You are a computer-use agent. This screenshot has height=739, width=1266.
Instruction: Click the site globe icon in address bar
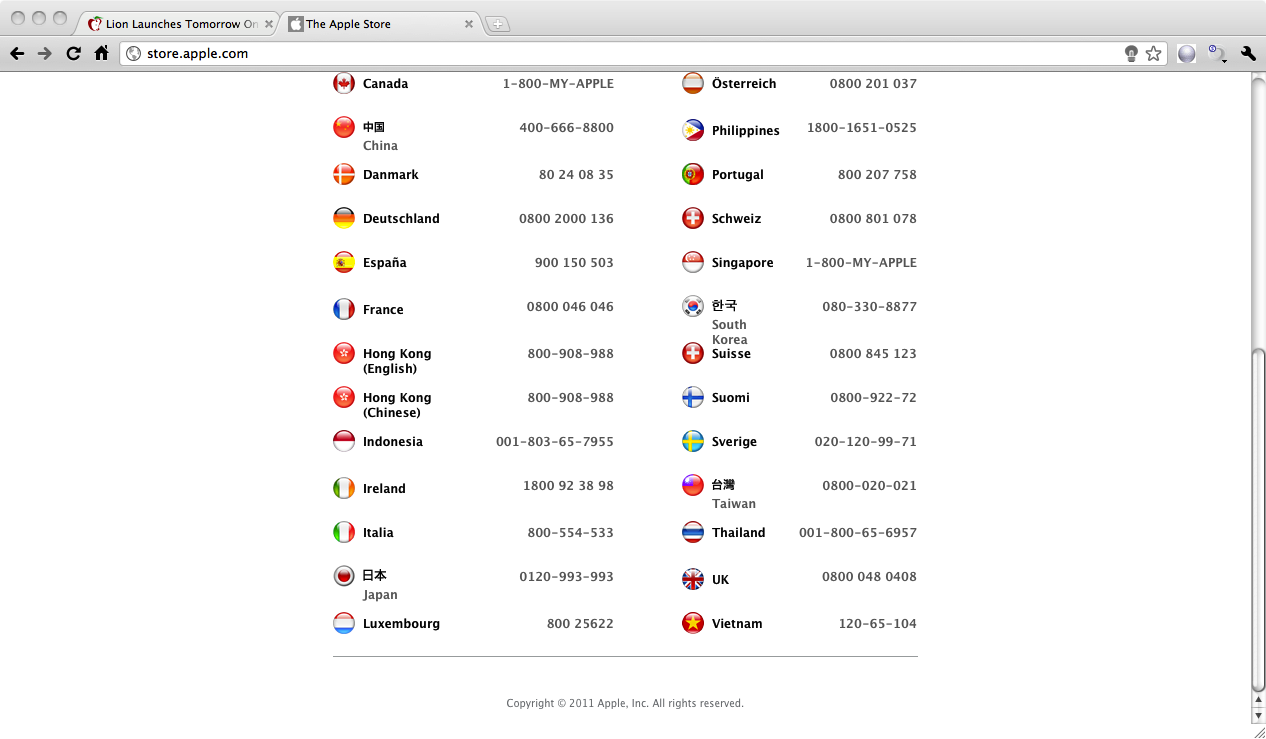click(133, 53)
